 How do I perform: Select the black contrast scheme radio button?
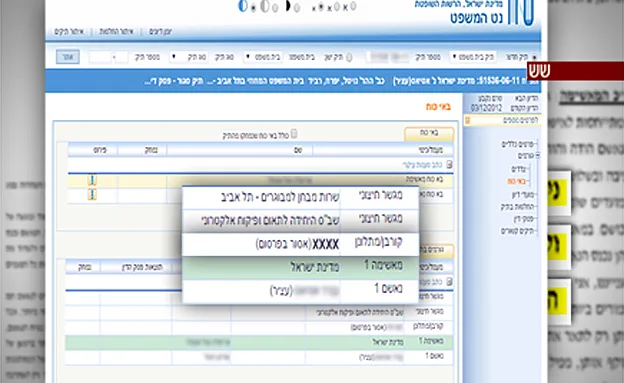pyautogui.click(x=296, y=8)
